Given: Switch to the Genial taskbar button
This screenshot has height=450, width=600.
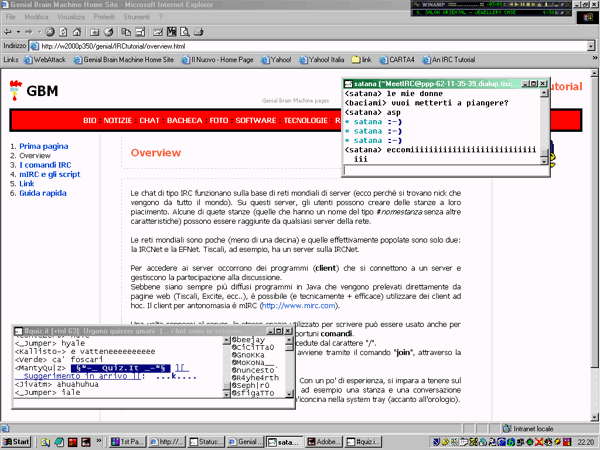Looking at the screenshot, I should 245,442.
